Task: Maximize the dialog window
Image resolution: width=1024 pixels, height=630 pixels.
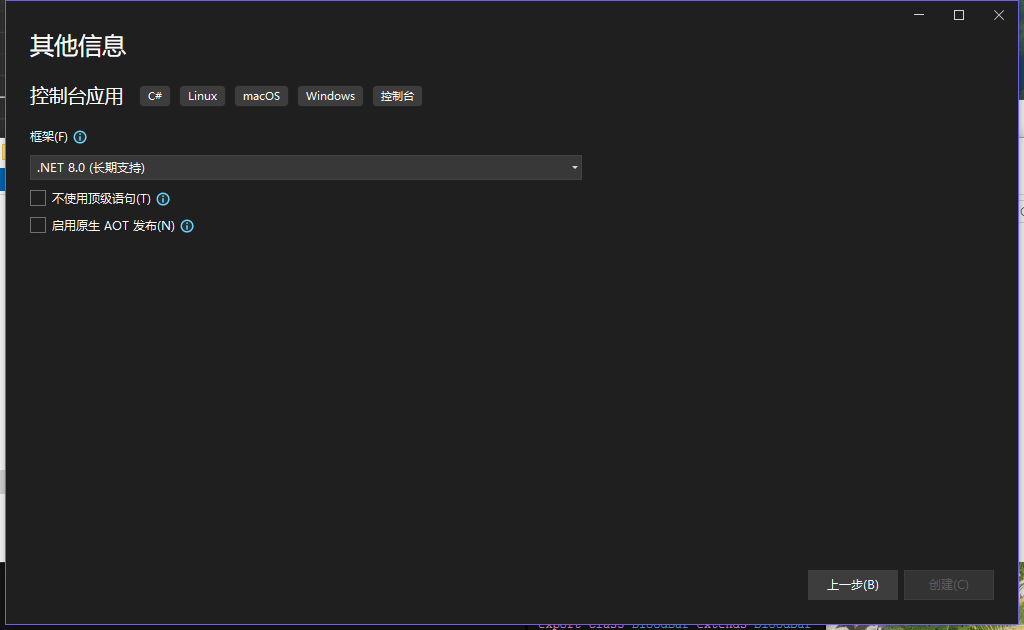Action: 959,15
